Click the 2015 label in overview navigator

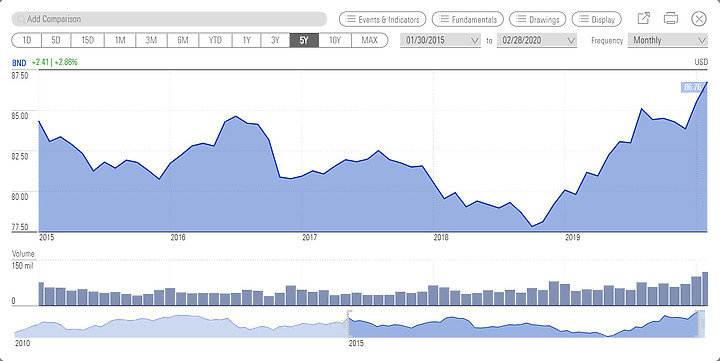pos(356,343)
